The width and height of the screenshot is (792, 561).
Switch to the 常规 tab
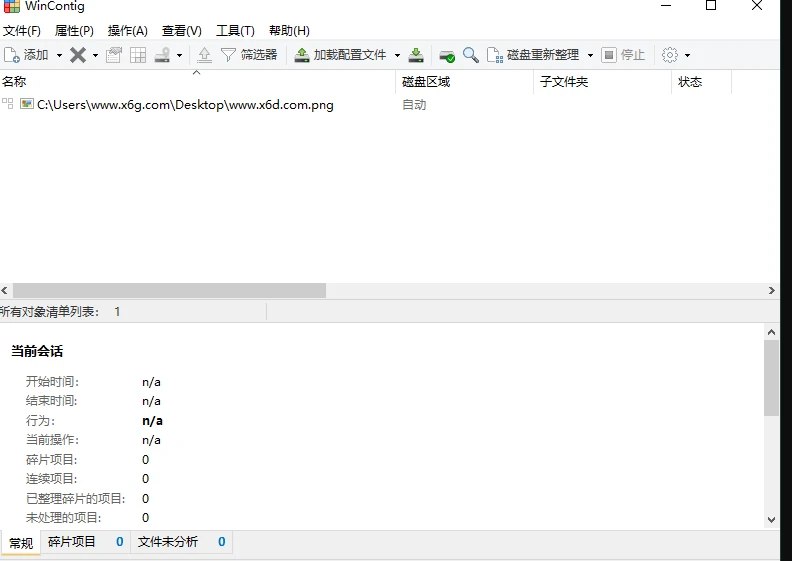tap(21, 543)
